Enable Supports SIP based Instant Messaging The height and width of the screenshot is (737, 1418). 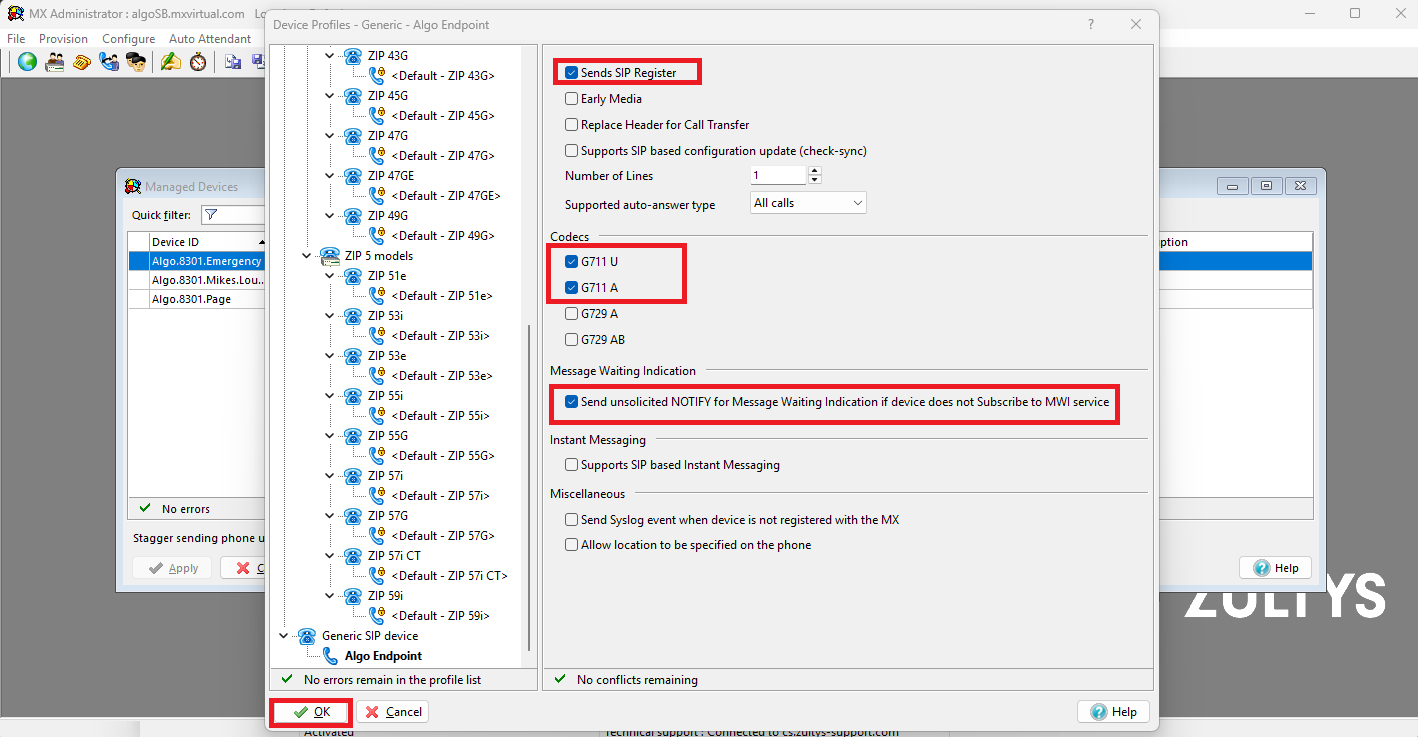click(571, 465)
